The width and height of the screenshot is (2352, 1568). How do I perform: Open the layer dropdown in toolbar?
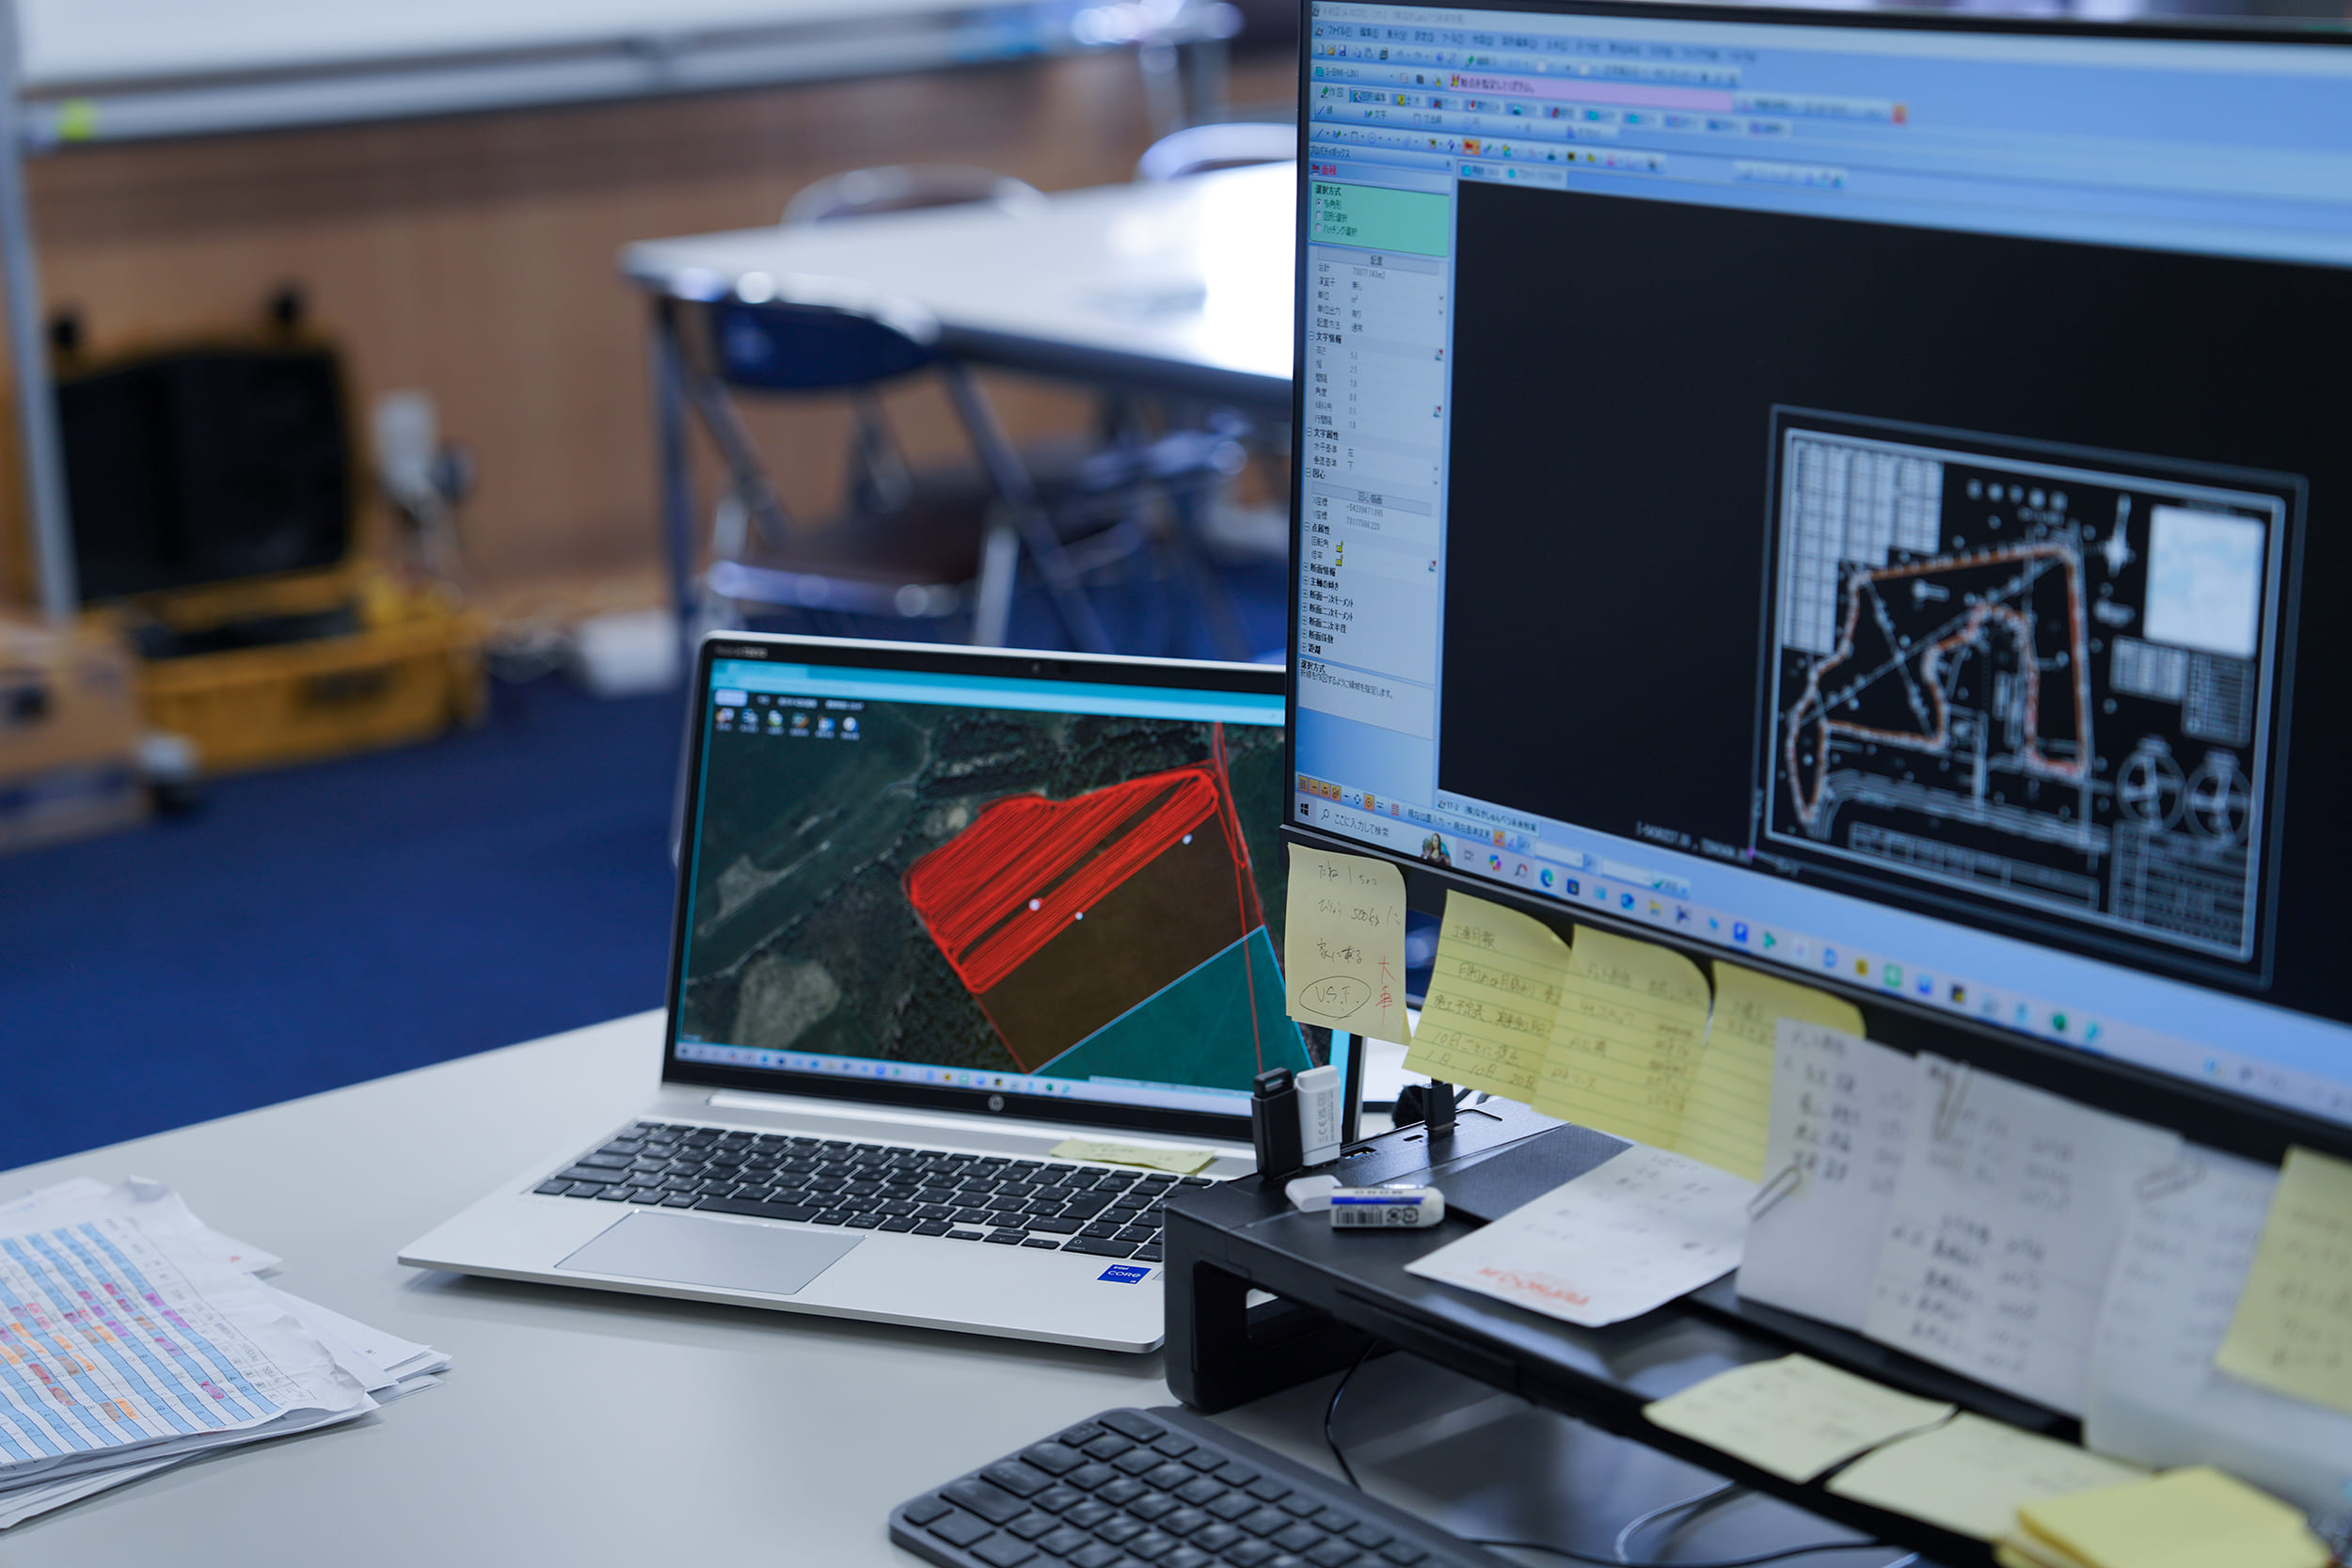click(1392, 76)
